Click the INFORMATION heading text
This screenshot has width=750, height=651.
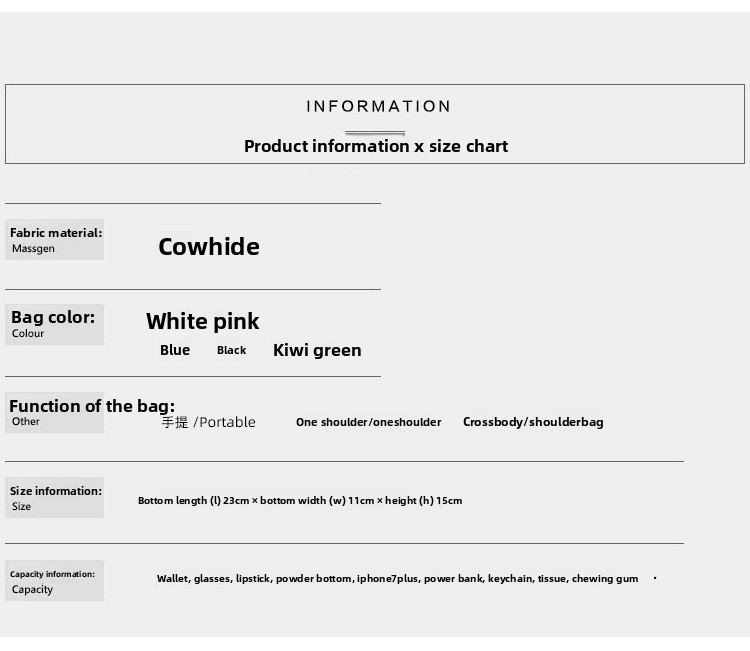click(x=378, y=106)
